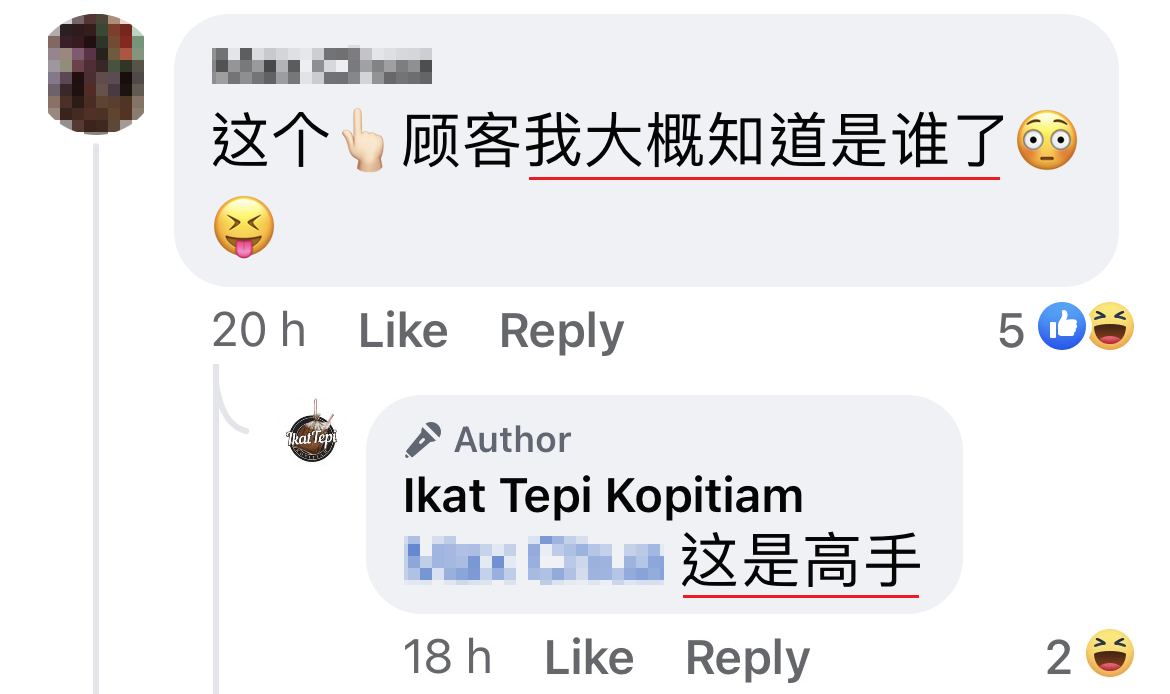Image resolution: width=1170 pixels, height=694 pixels.
Task: Click the laughing reaction icon beside count 5
Action: 1111,326
